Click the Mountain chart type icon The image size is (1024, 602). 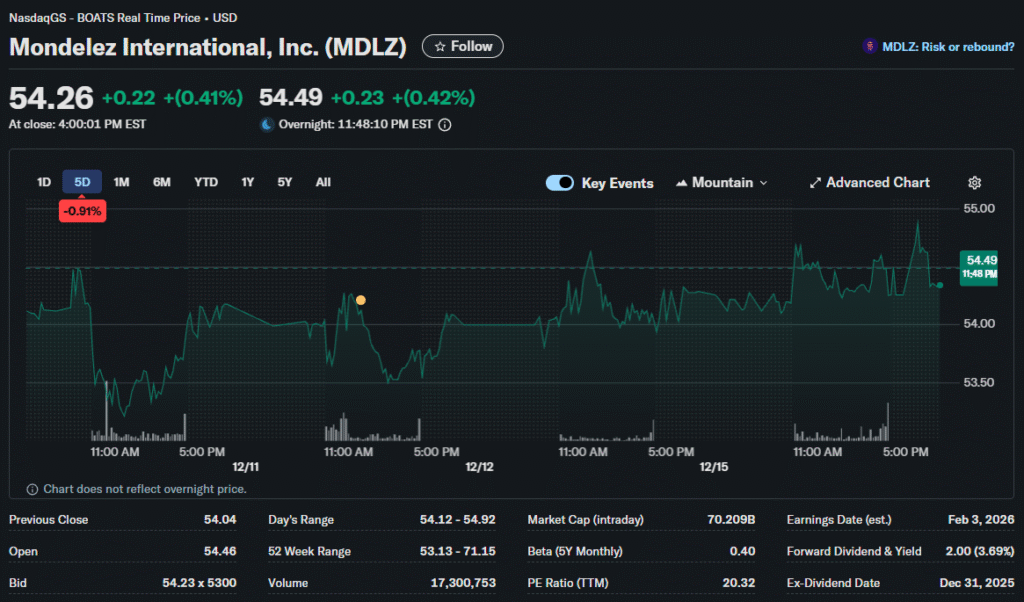[682, 183]
